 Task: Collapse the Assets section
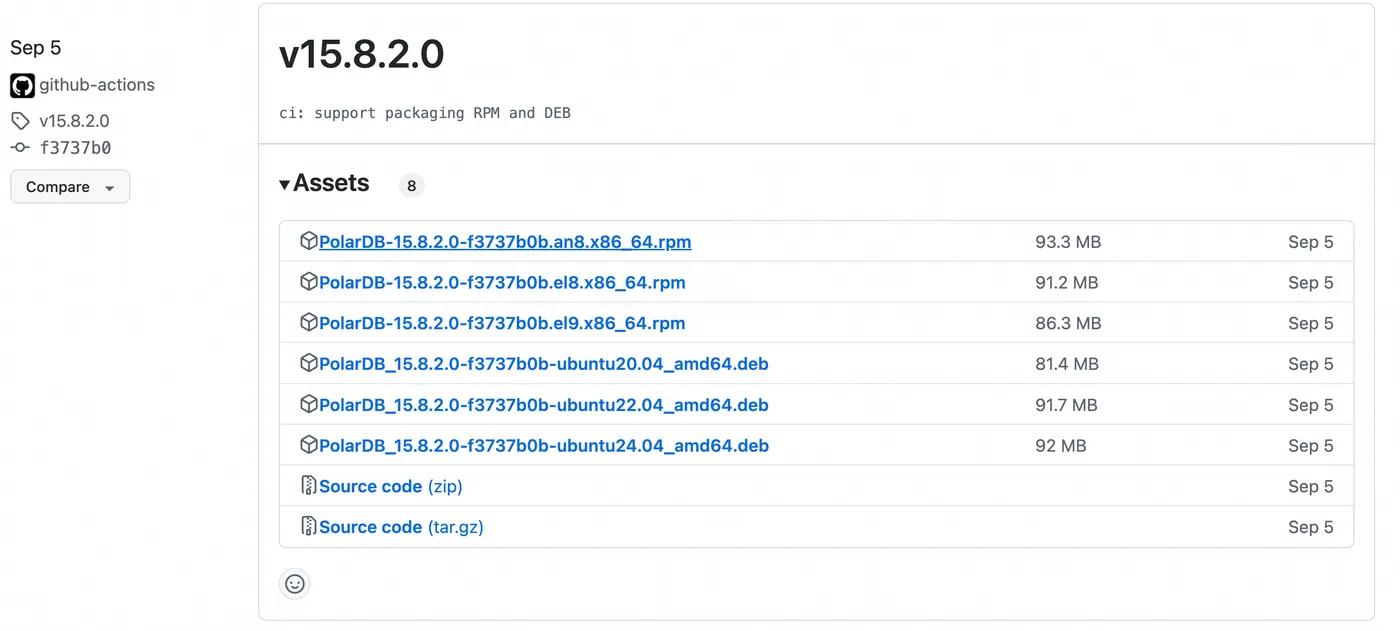[324, 184]
